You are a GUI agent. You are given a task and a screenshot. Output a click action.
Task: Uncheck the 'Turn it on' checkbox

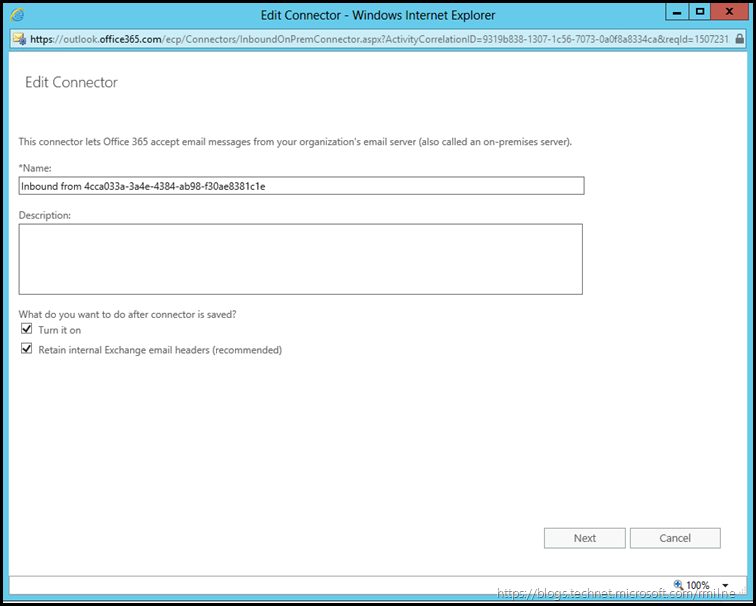pyautogui.click(x=25, y=330)
